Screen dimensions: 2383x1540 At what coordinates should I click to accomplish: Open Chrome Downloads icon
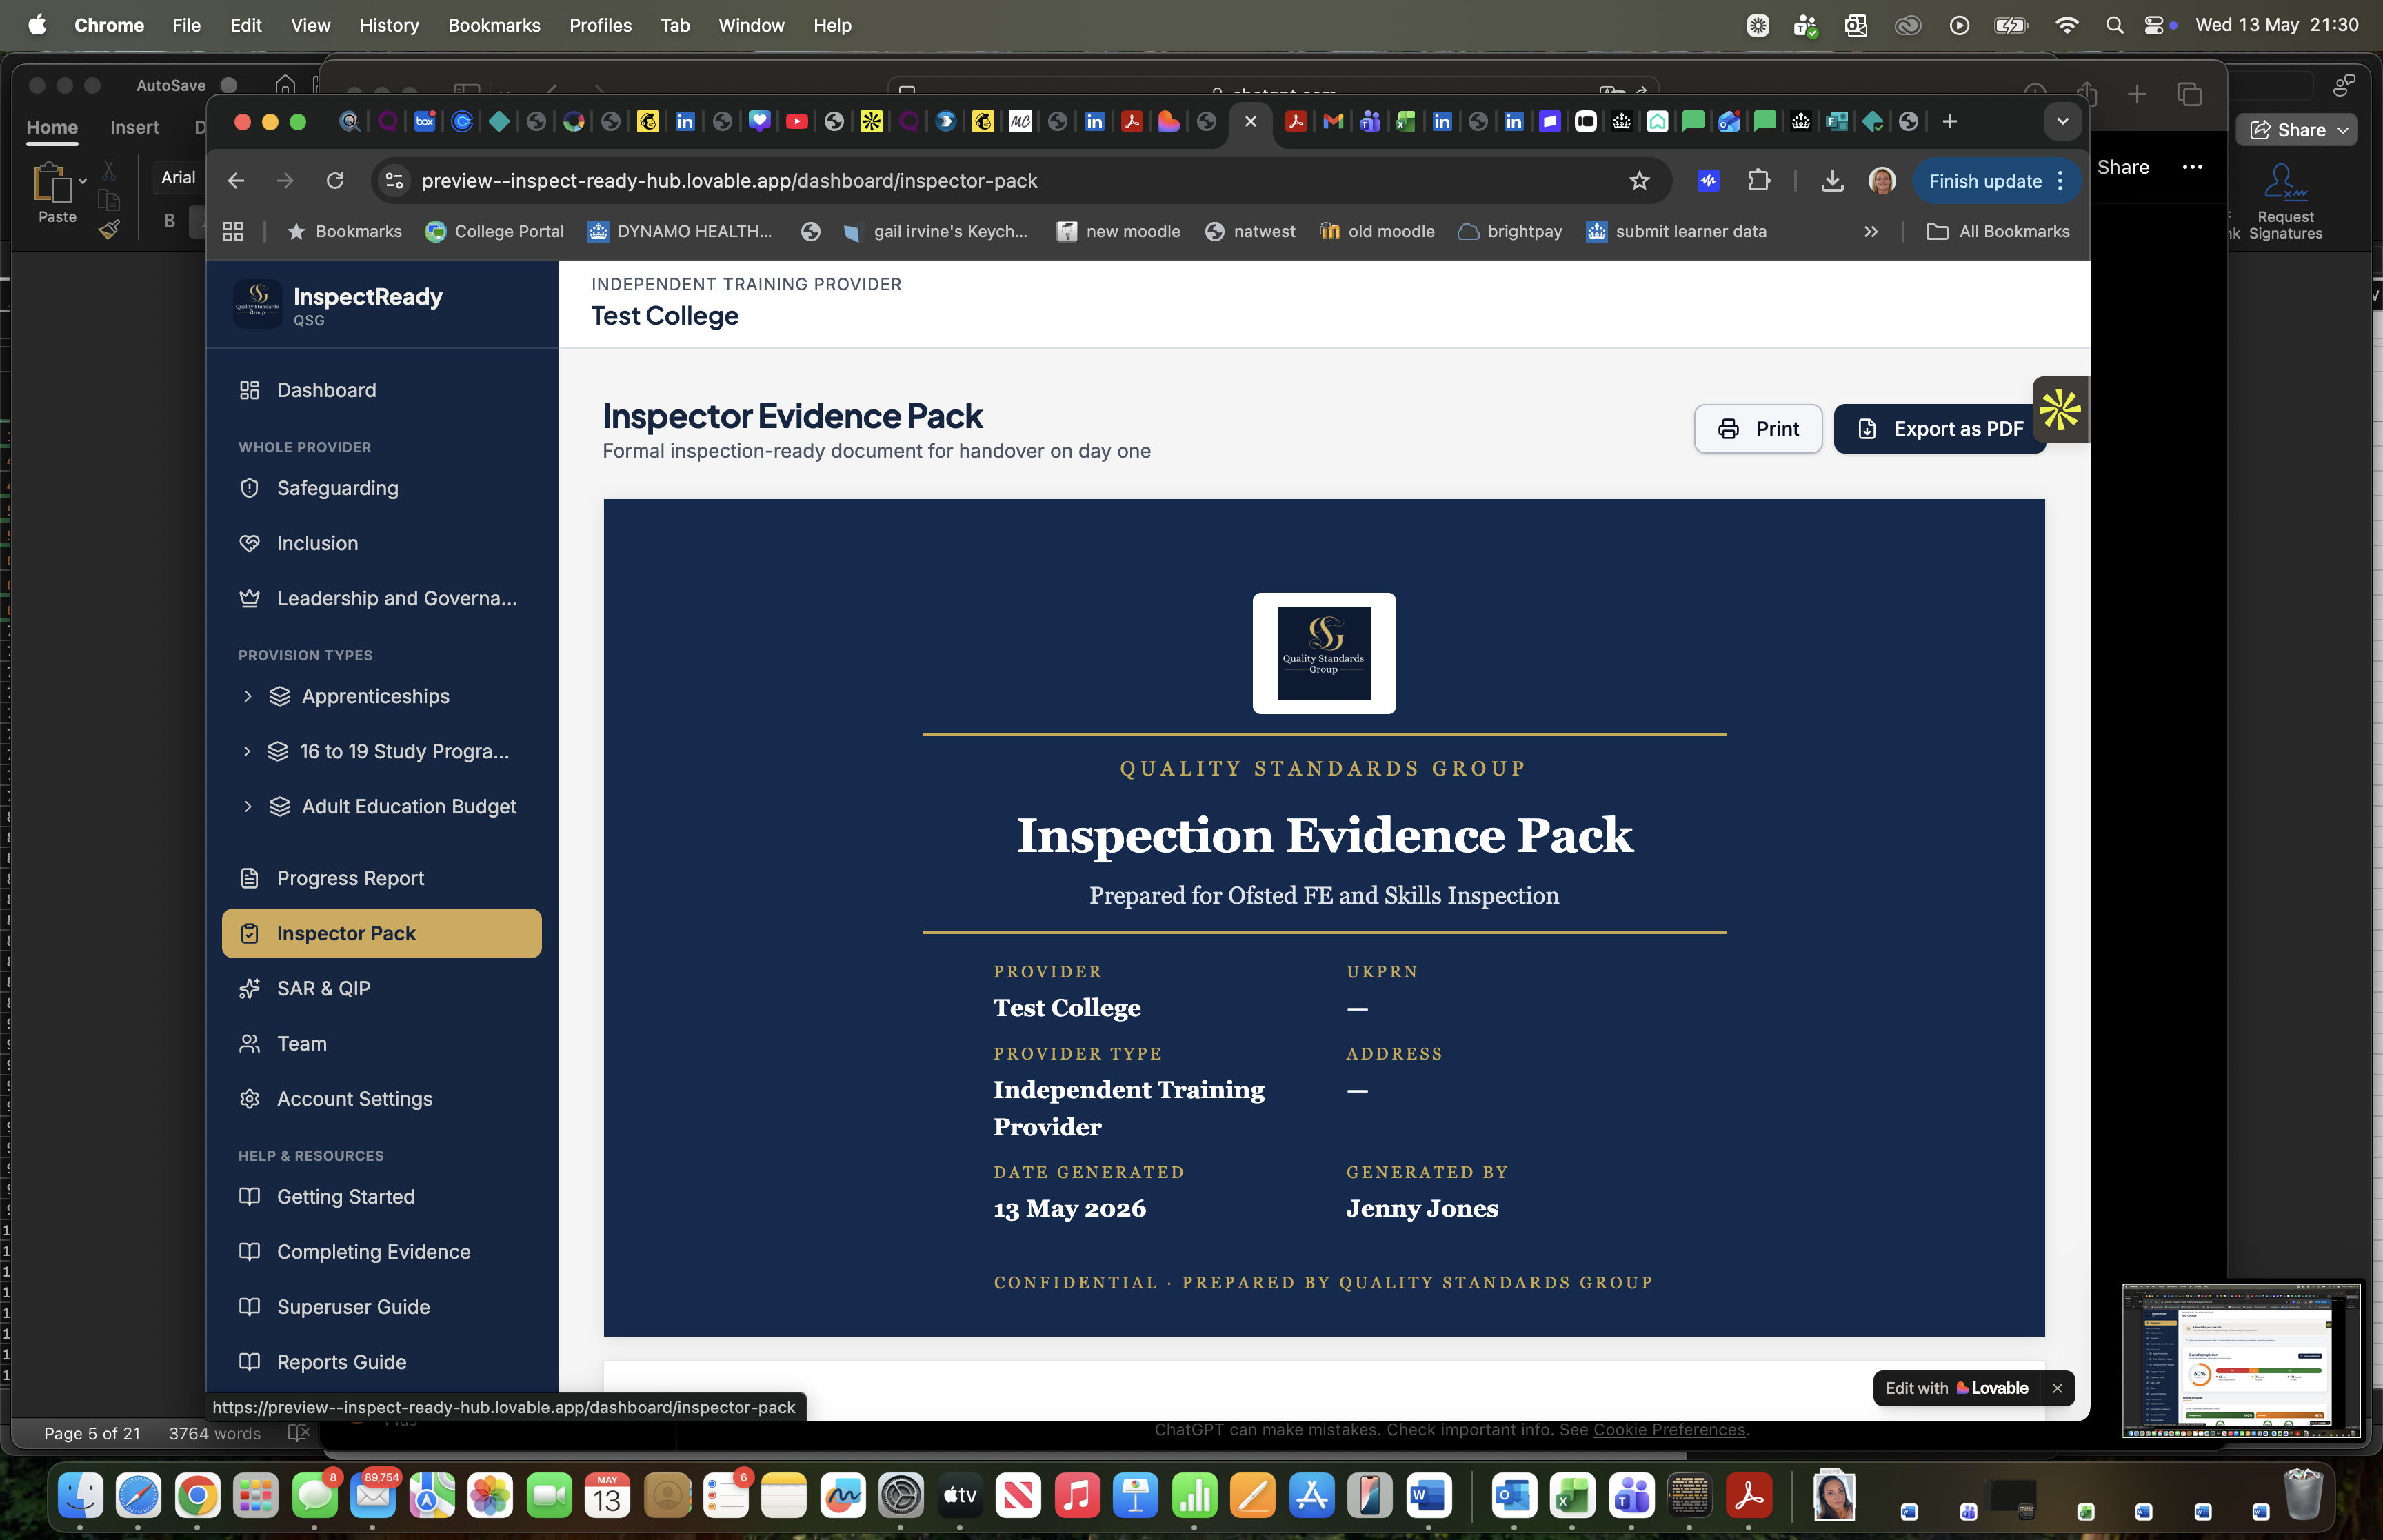point(1831,181)
